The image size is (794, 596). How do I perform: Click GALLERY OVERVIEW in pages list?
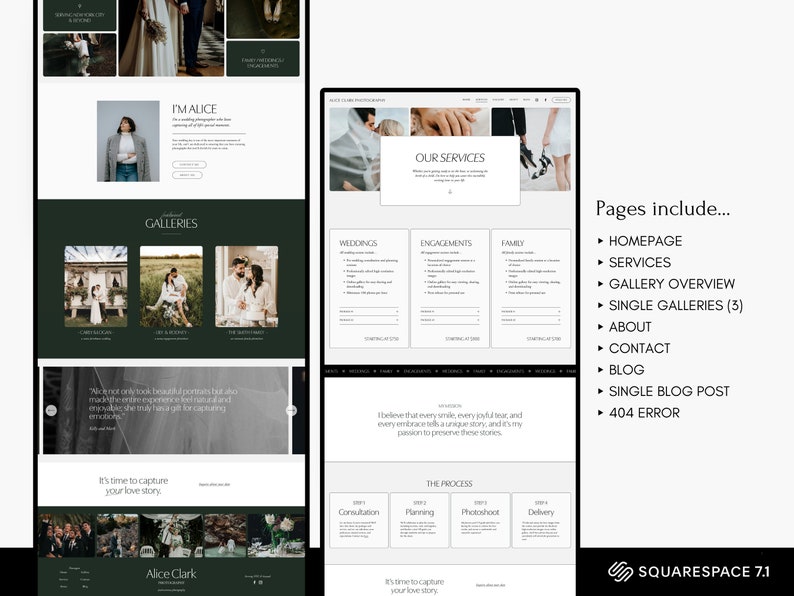672,284
